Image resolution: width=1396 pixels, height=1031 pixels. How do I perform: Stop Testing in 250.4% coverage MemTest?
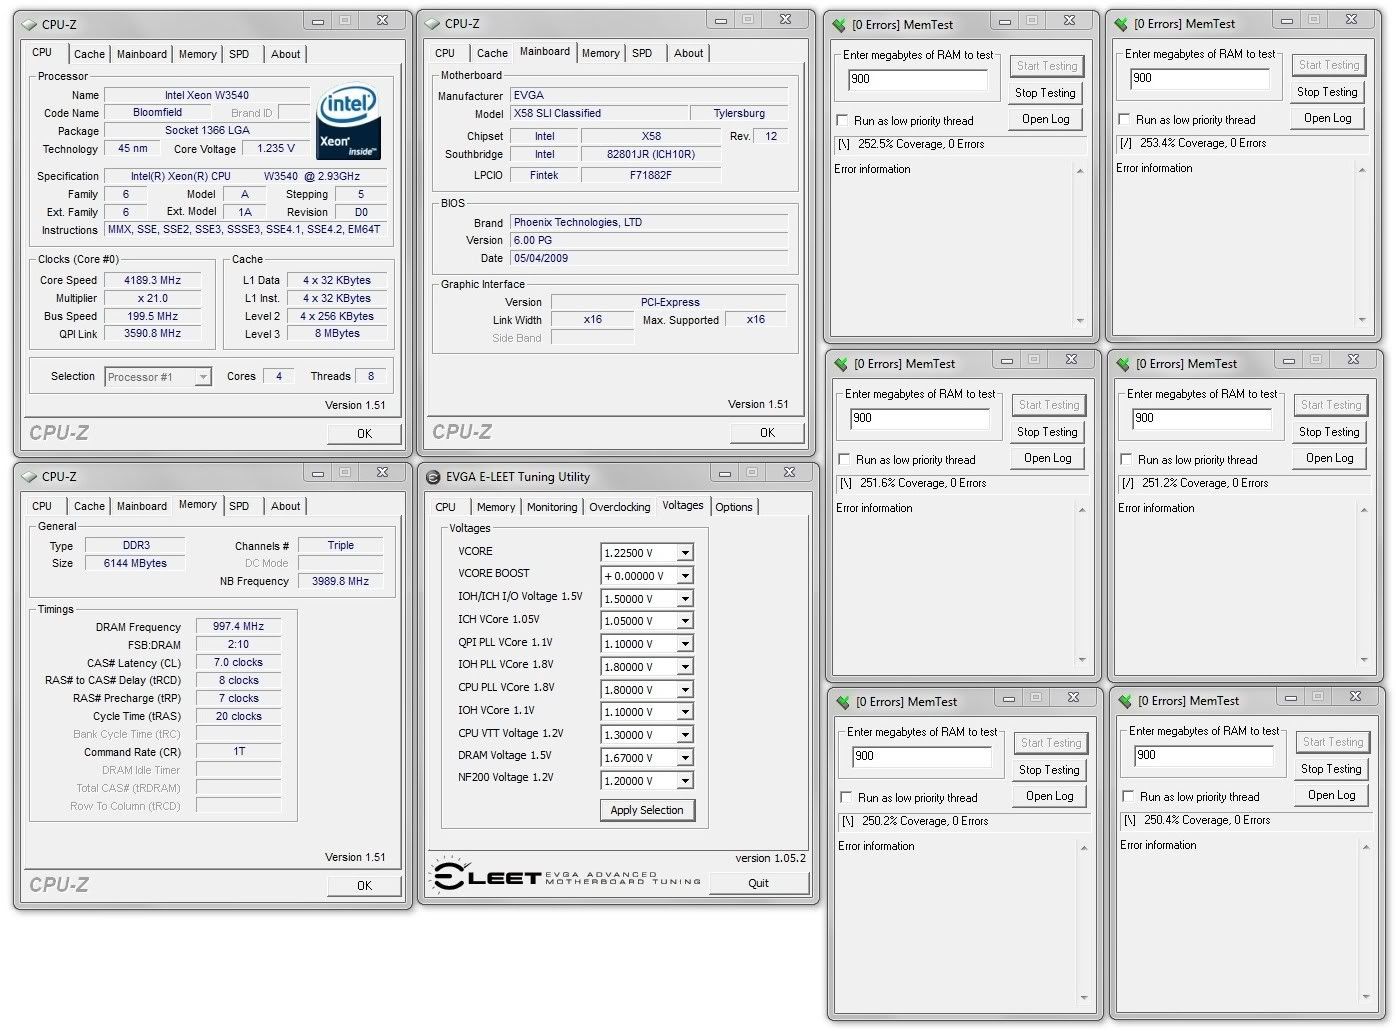pos(1330,769)
